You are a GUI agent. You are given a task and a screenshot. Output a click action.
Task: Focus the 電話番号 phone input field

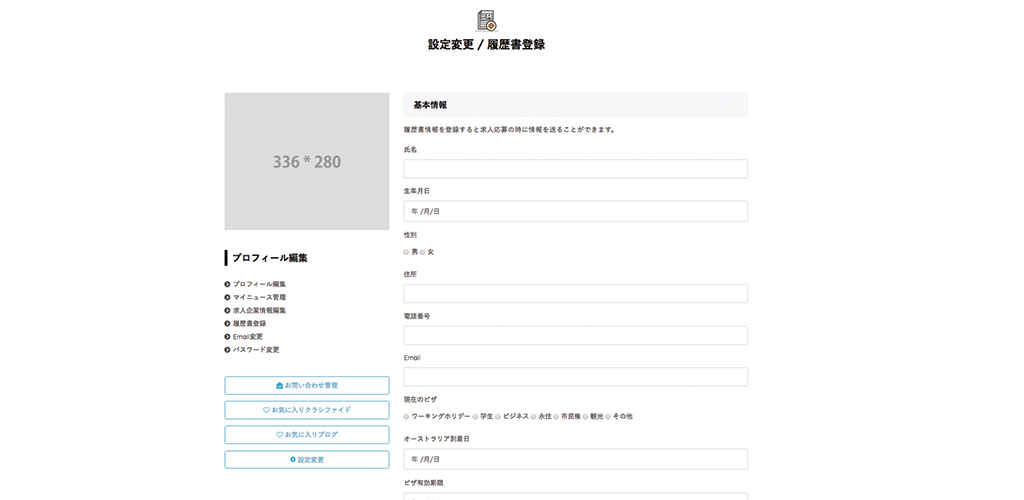coord(575,336)
